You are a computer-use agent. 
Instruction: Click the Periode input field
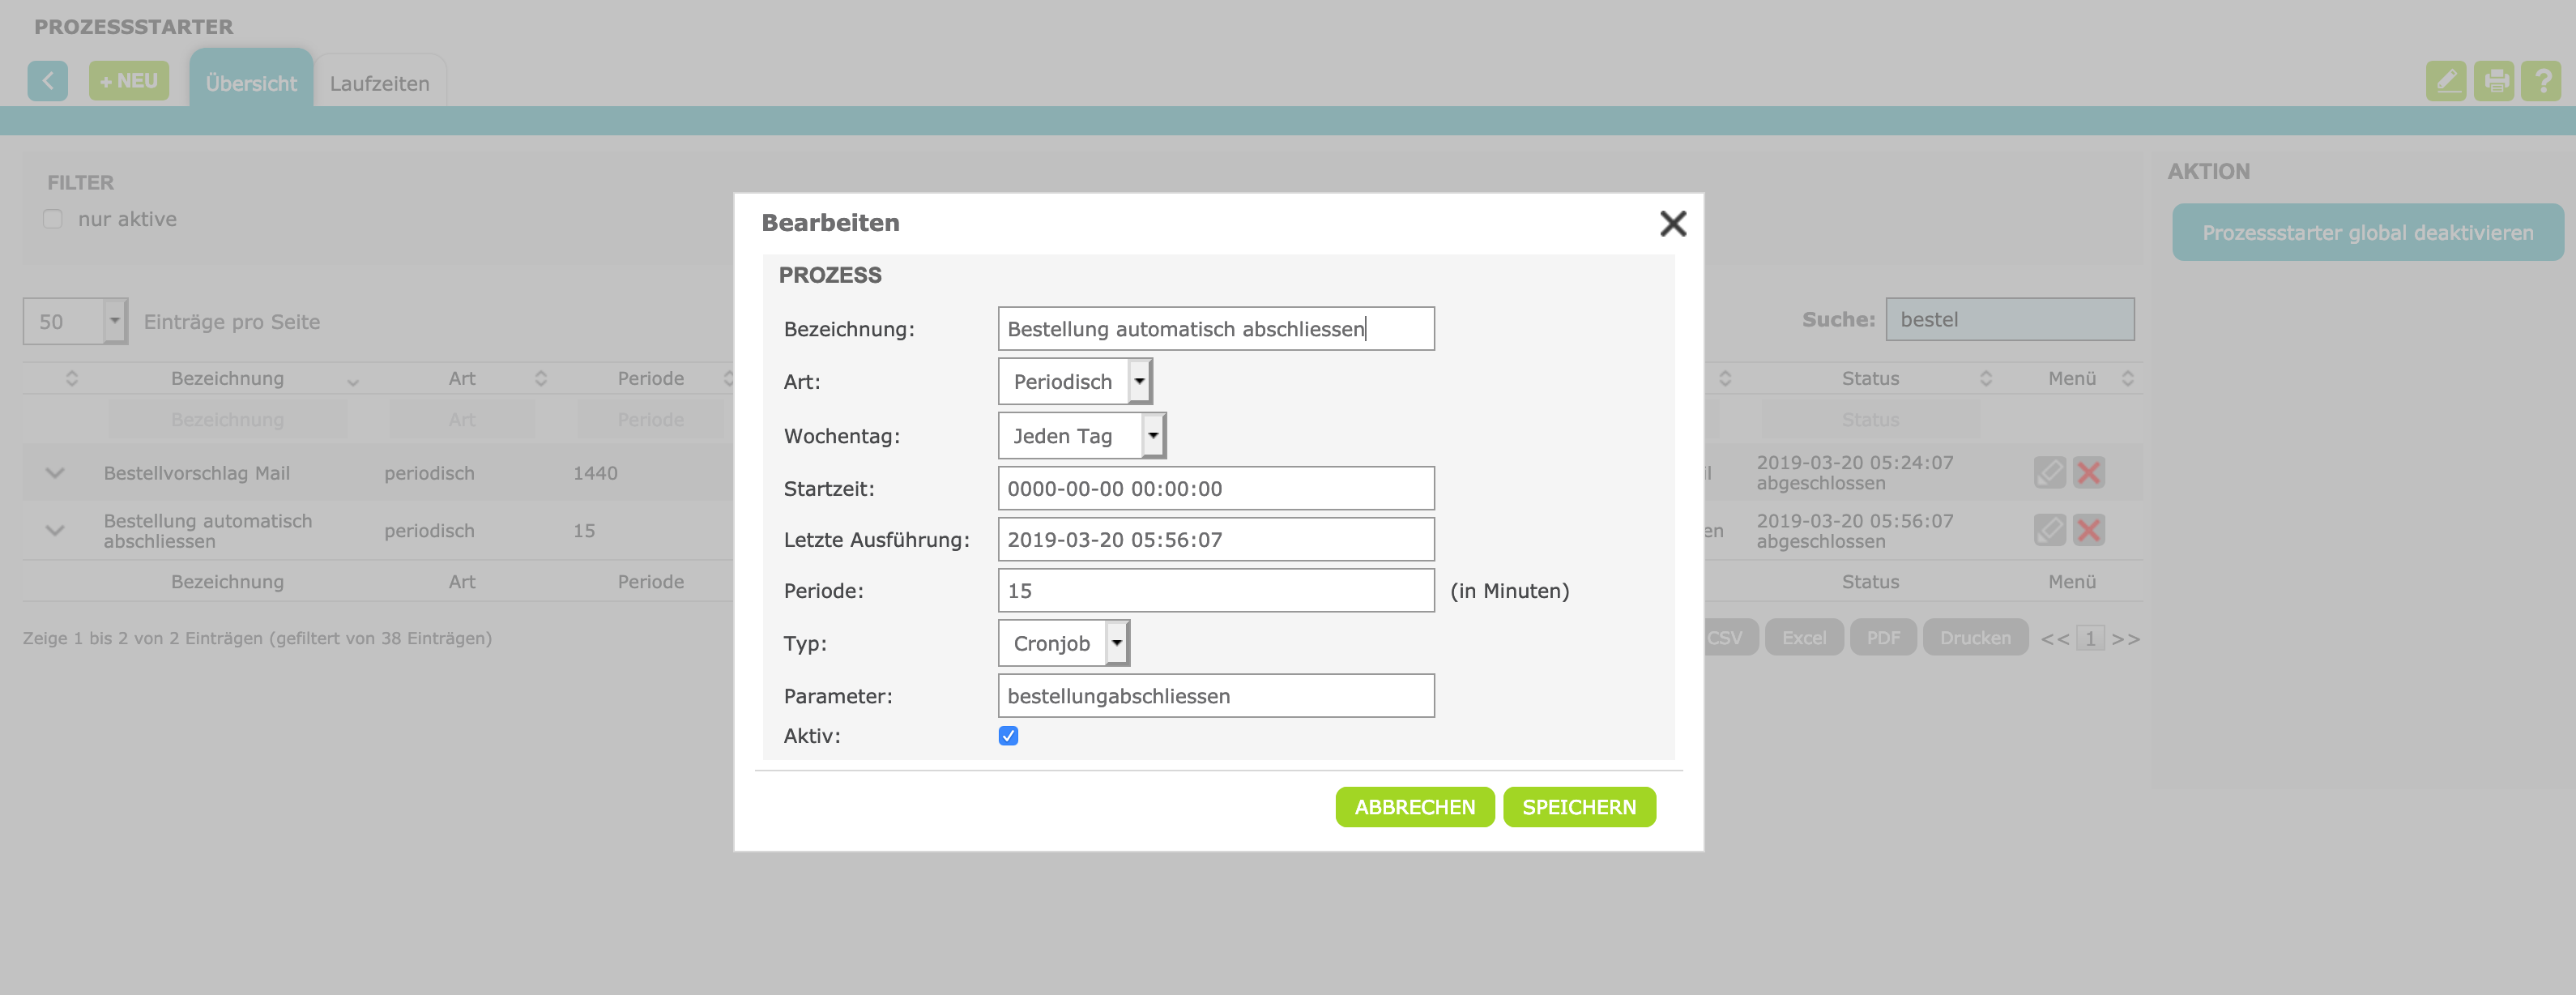coord(1215,591)
